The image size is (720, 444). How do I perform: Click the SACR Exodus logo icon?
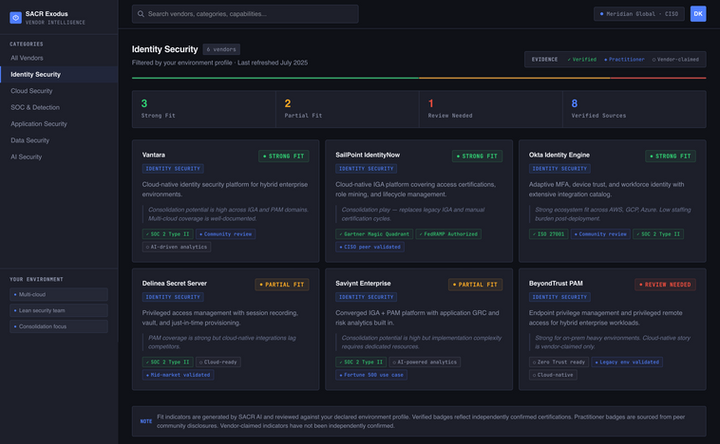pyautogui.click(x=16, y=17)
